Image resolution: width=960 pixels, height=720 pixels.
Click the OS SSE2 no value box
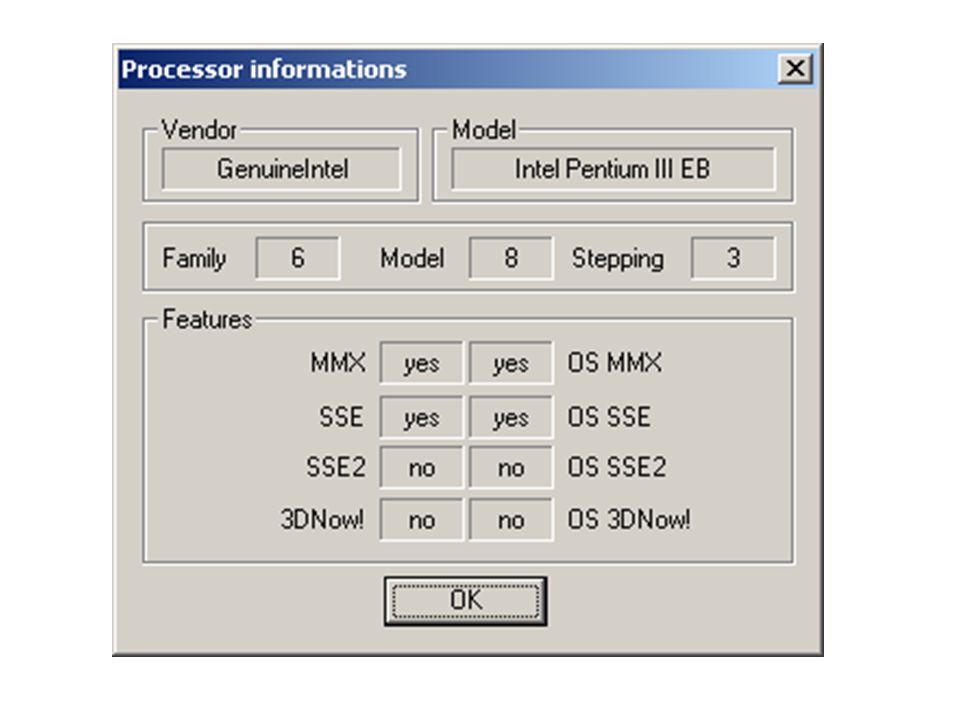pos(511,467)
